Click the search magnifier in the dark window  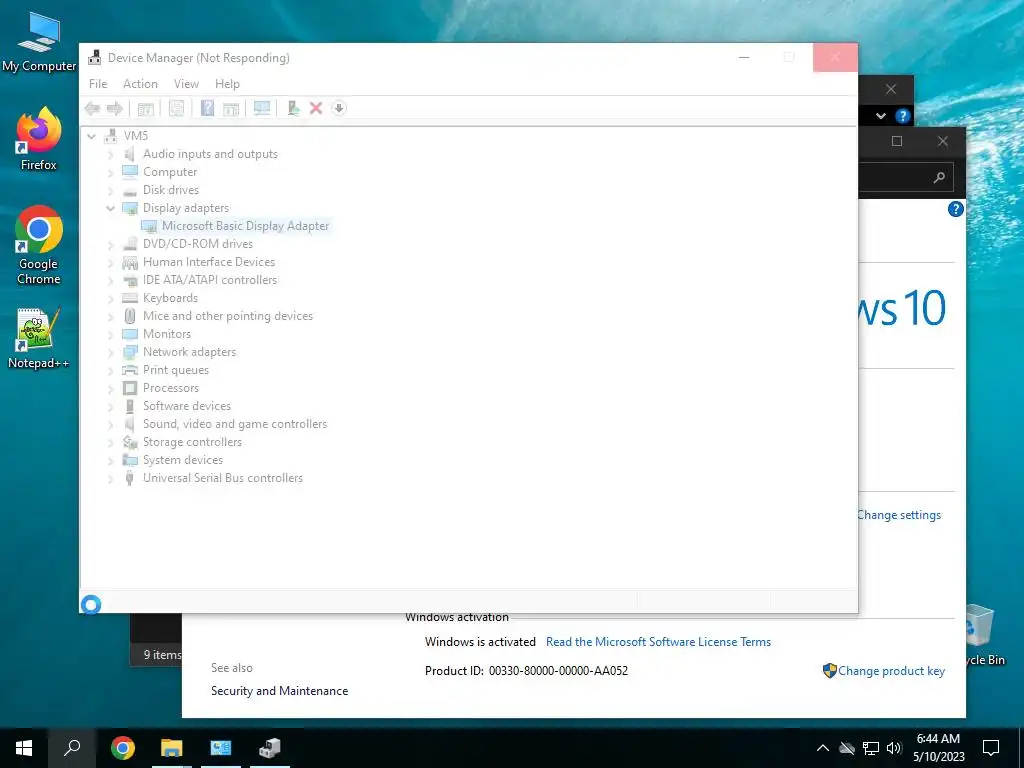[939, 177]
